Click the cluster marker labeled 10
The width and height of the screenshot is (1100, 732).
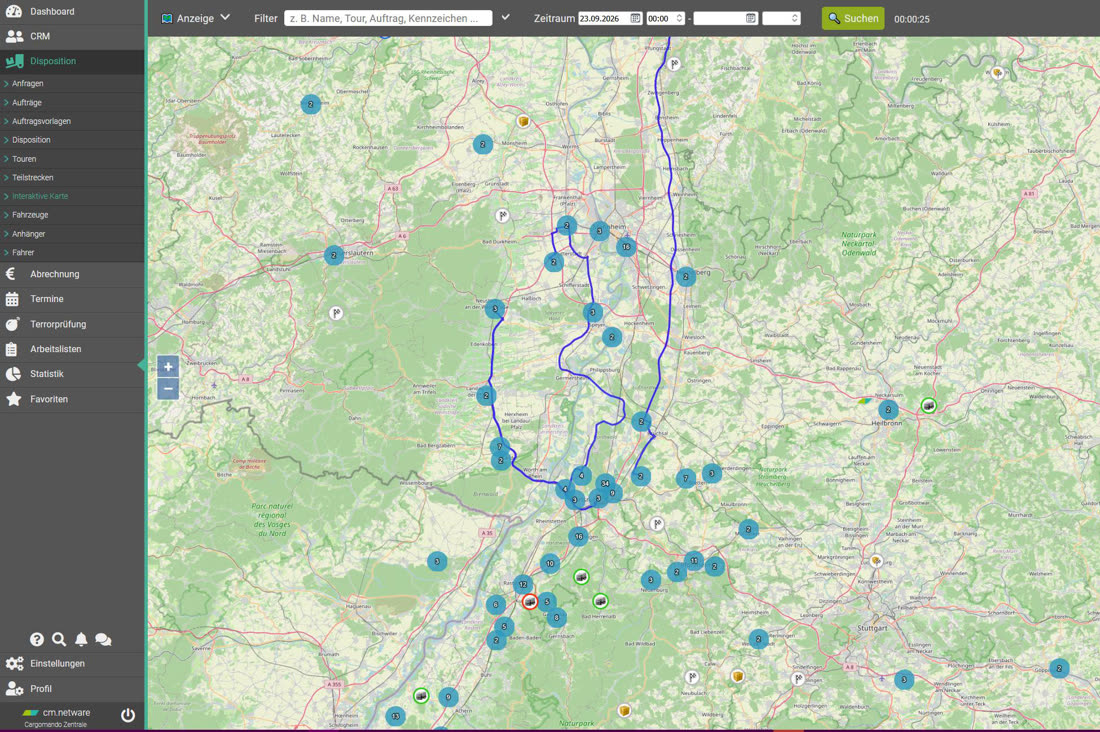[550, 563]
